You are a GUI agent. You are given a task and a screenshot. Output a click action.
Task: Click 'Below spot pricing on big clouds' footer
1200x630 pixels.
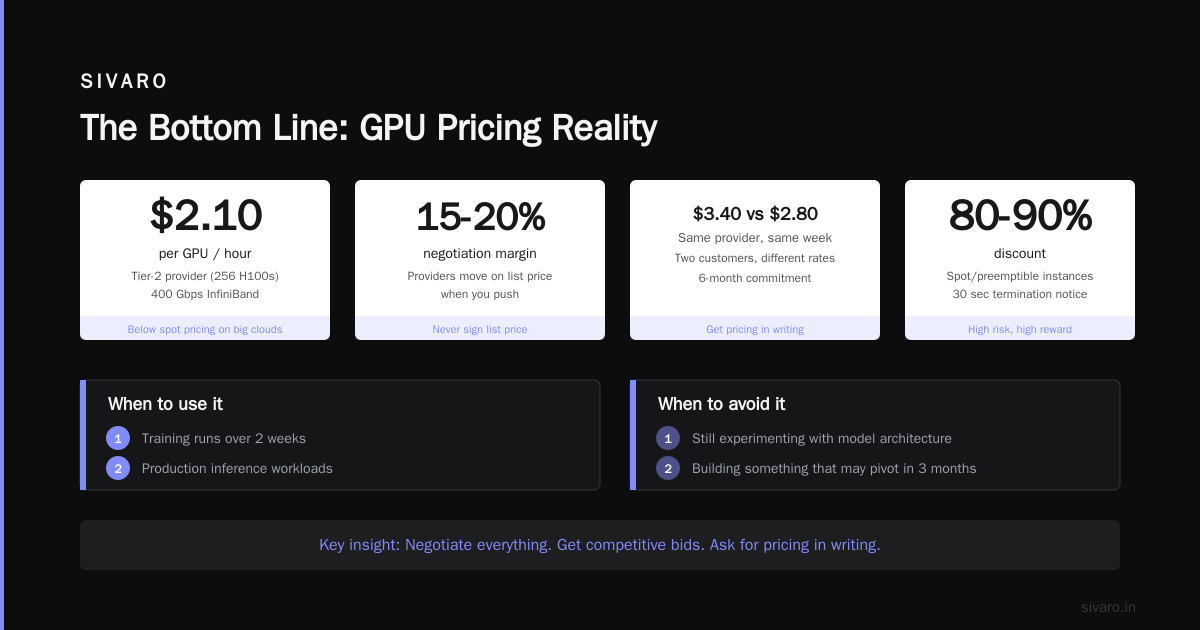(x=205, y=329)
